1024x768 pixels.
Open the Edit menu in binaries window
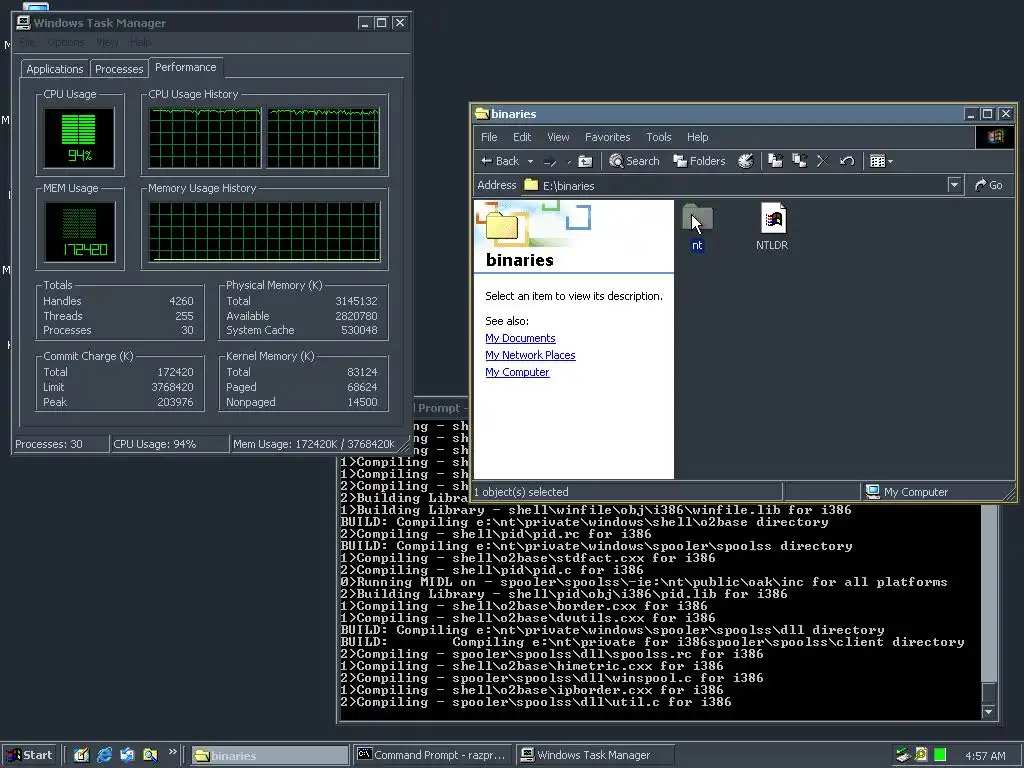pyautogui.click(x=522, y=137)
